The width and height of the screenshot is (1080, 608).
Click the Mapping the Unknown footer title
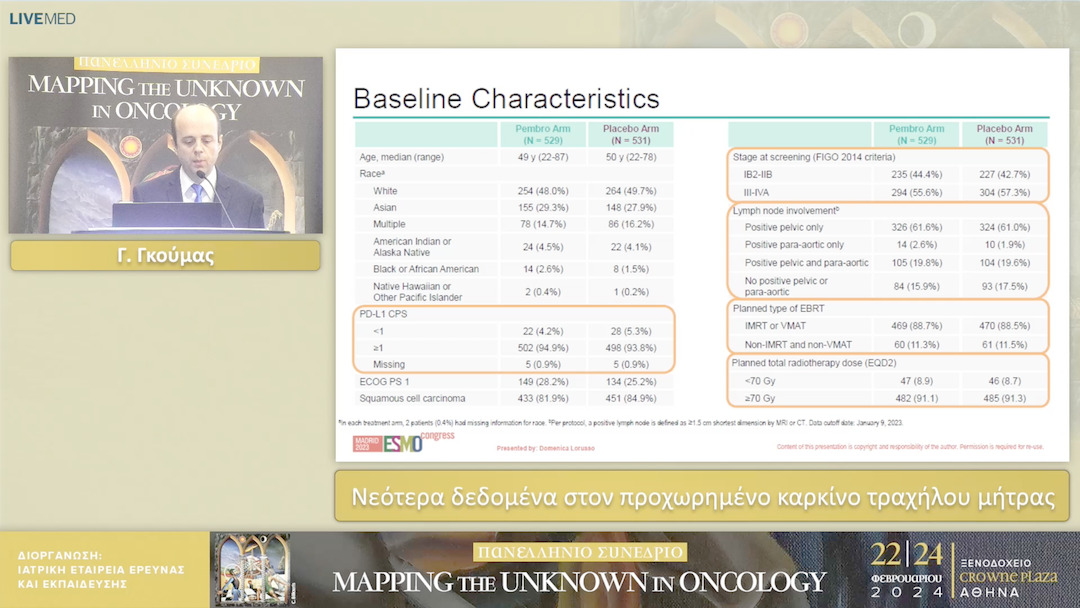pos(579,583)
